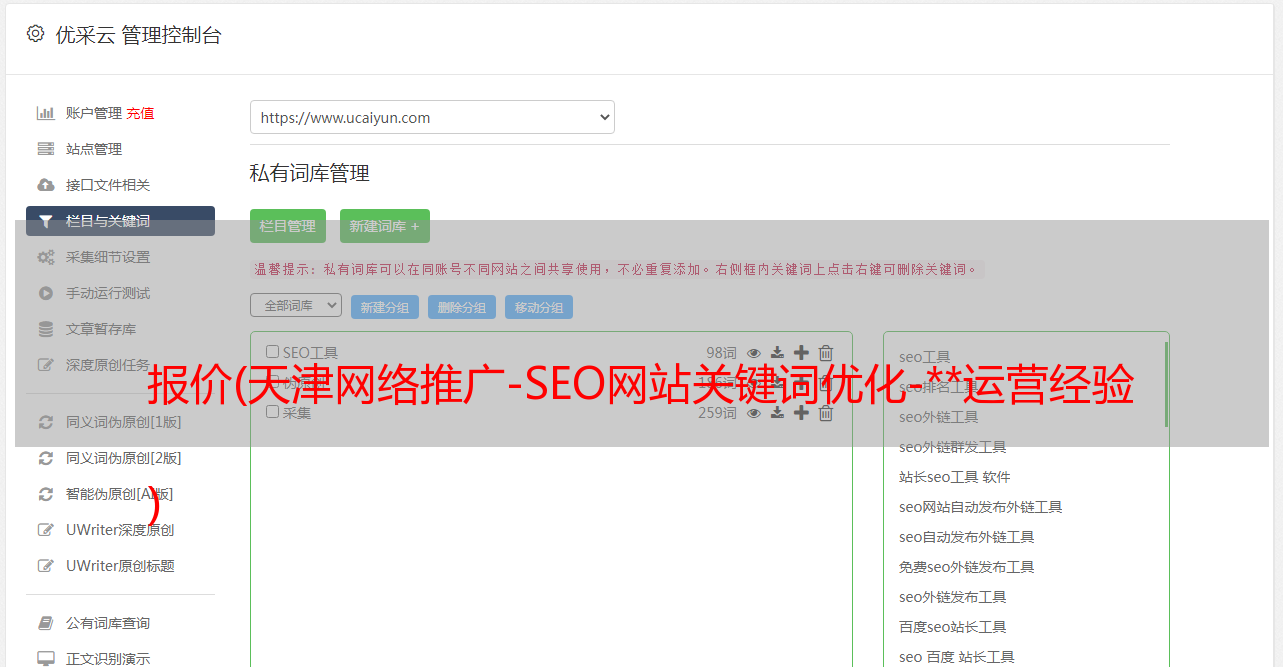Delete the SEO工具 library via trash icon
Image resolution: width=1283 pixels, height=667 pixels.
[826, 353]
